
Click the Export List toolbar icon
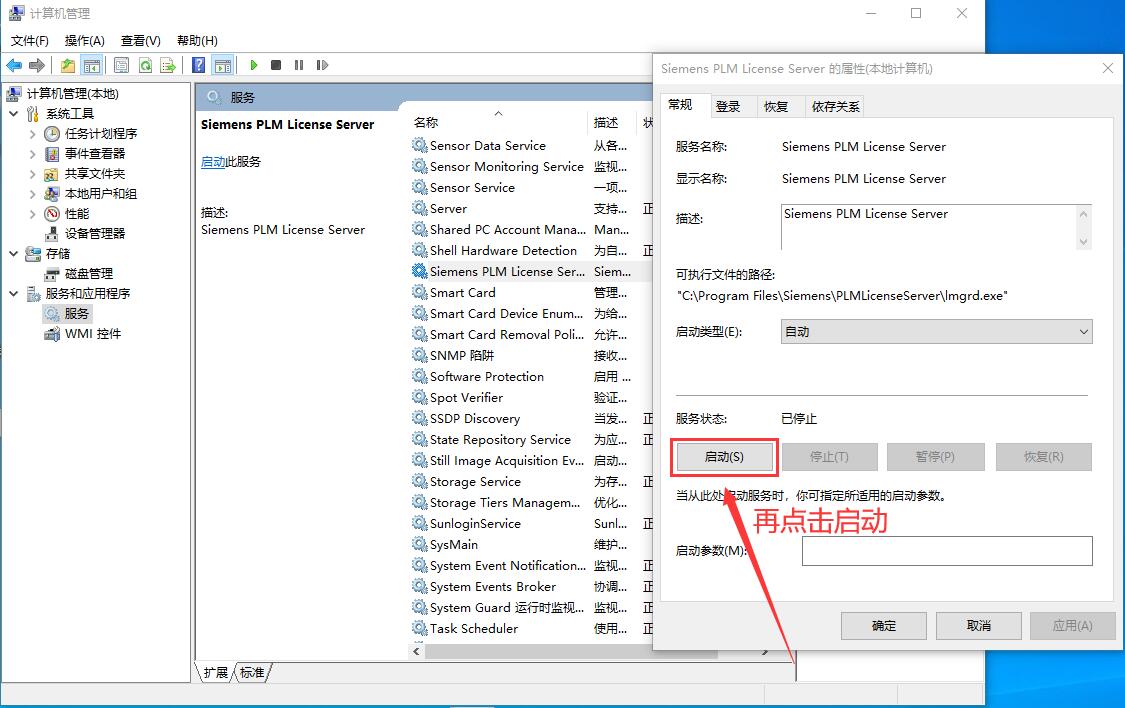(168, 65)
